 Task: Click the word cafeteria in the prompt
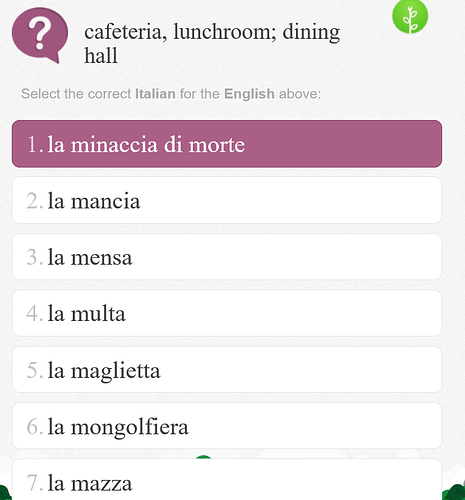click(x=125, y=32)
